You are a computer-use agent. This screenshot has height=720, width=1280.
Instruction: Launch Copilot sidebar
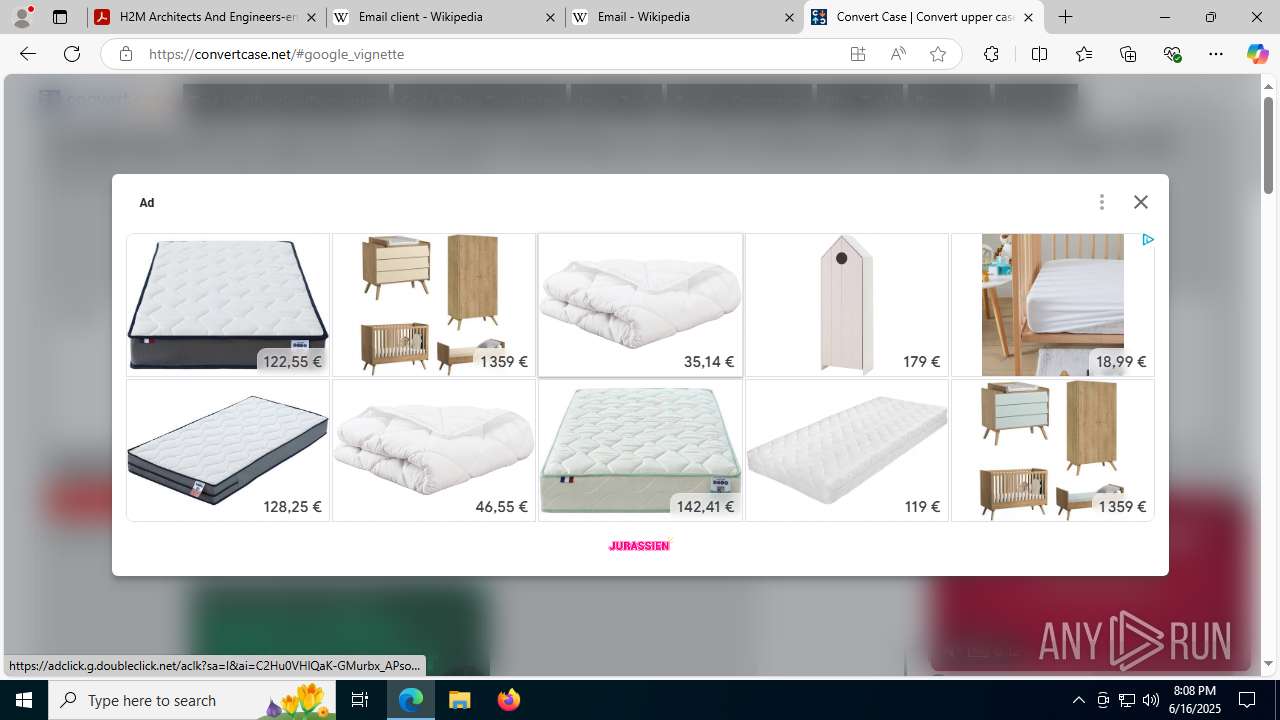(x=1257, y=54)
